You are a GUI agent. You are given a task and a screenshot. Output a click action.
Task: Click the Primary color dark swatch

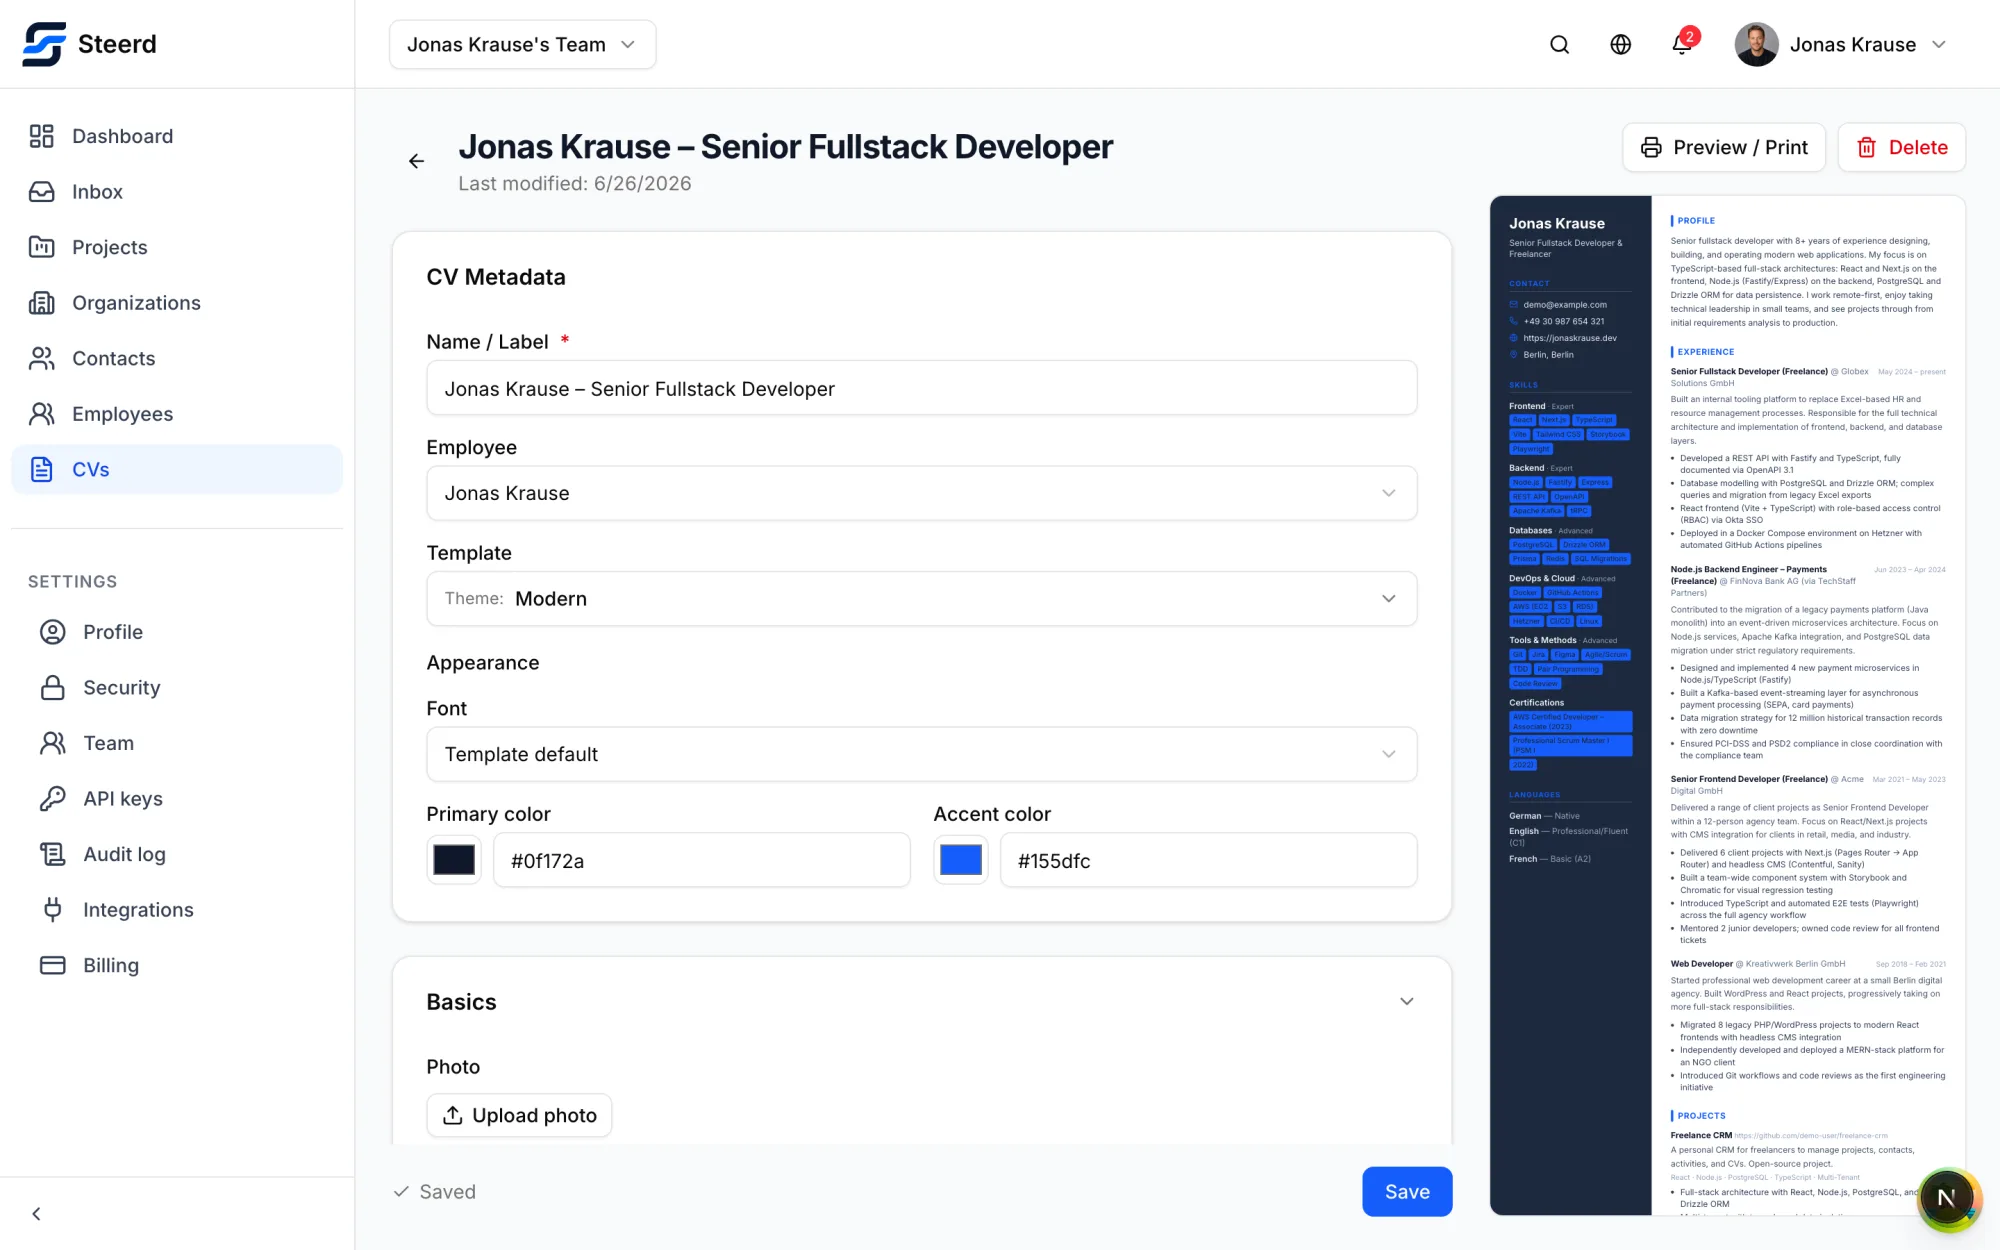(454, 860)
